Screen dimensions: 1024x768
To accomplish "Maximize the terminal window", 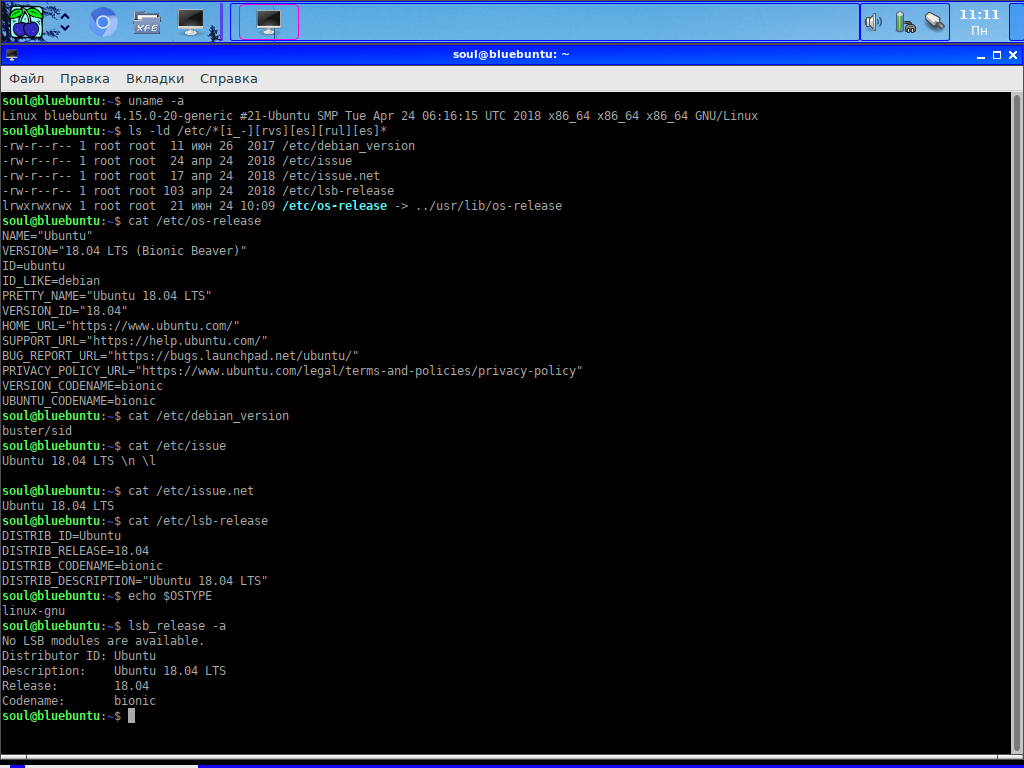I will [997, 56].
